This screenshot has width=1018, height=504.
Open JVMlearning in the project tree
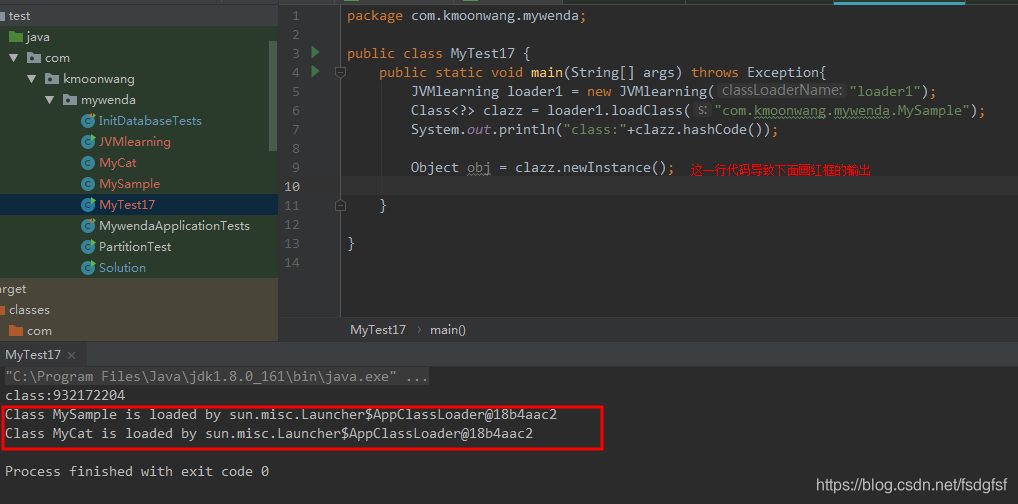(134, 142)
